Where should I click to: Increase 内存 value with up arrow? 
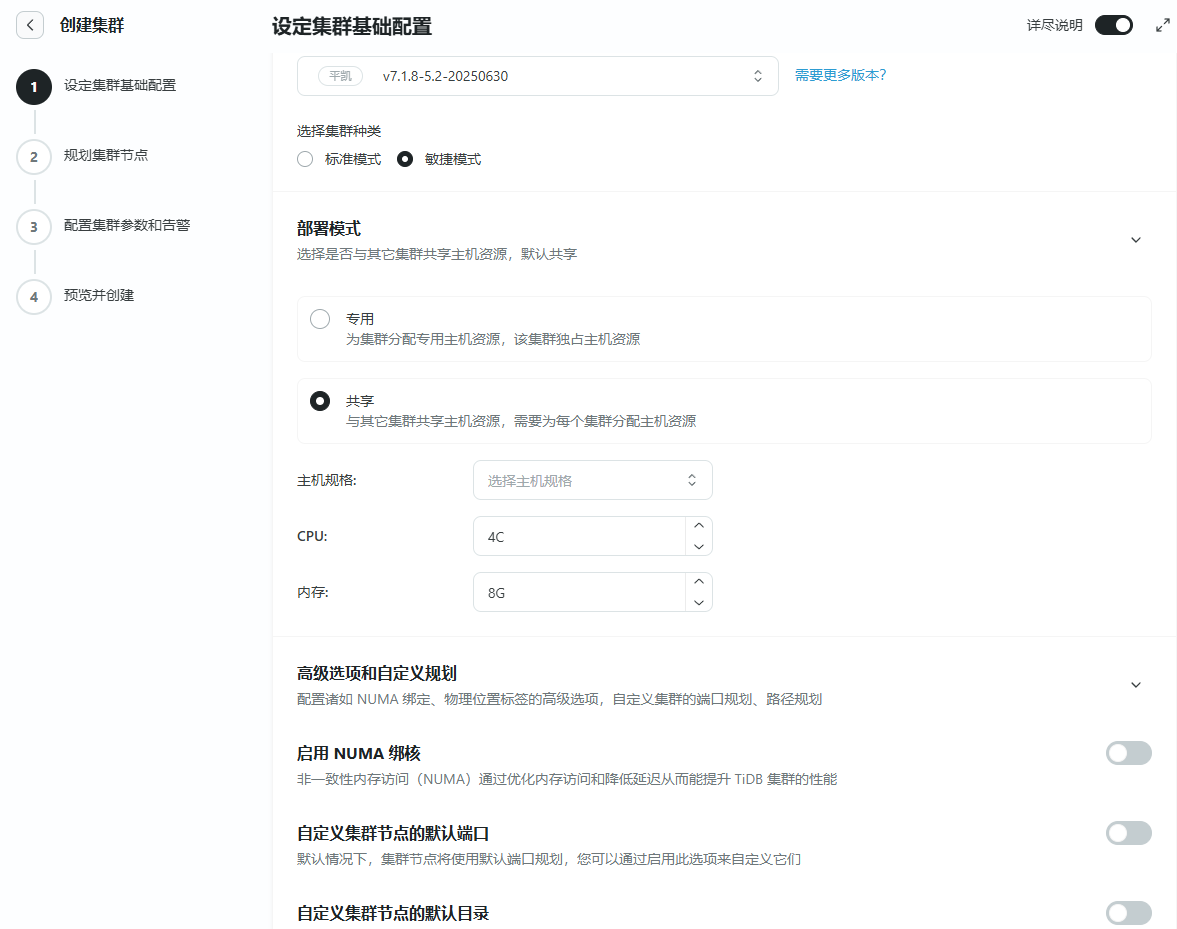click(x=698, y=582)
